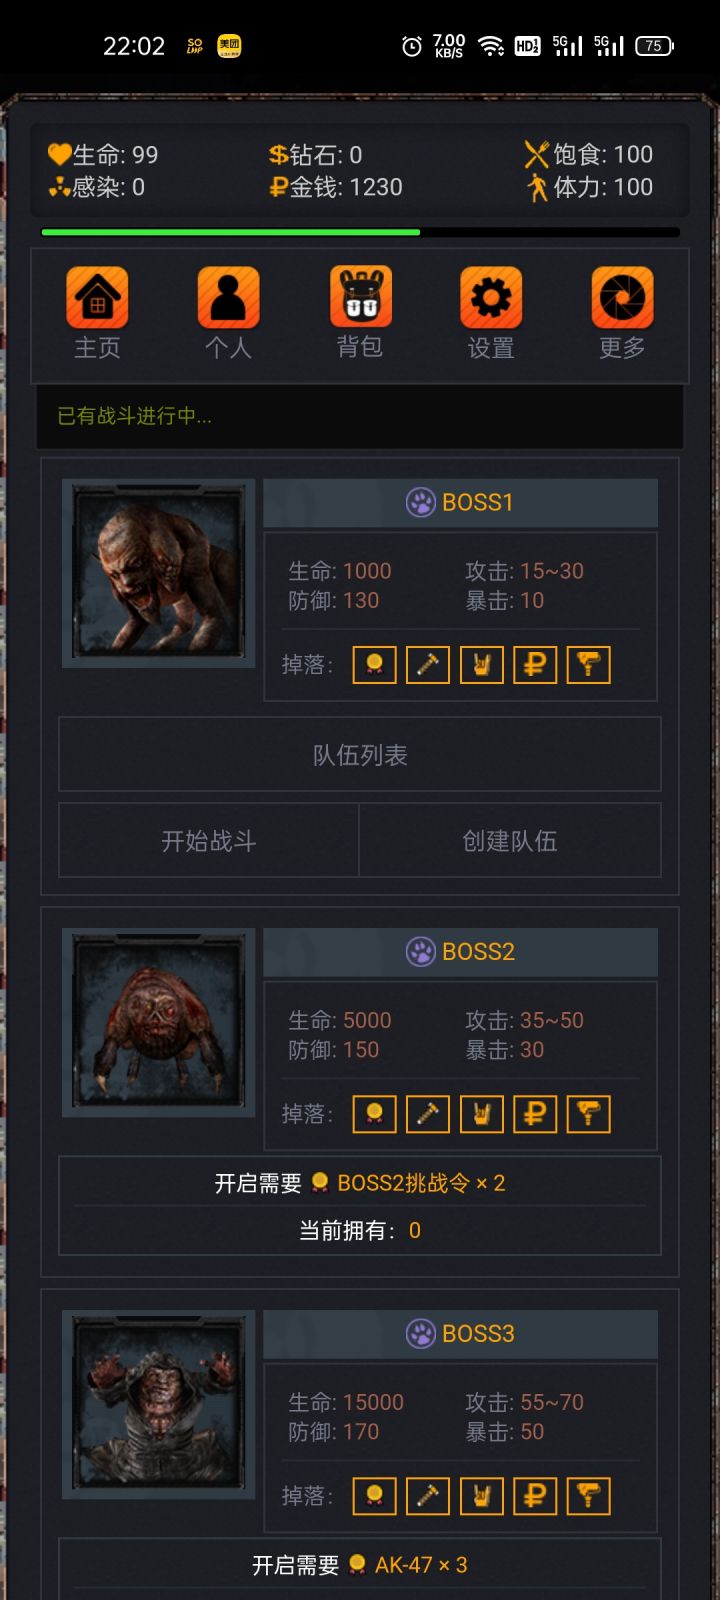Tap the BOSS2挑战令 requirement text
Screen dimensions: 720x1600
[x=403, y=1183]
